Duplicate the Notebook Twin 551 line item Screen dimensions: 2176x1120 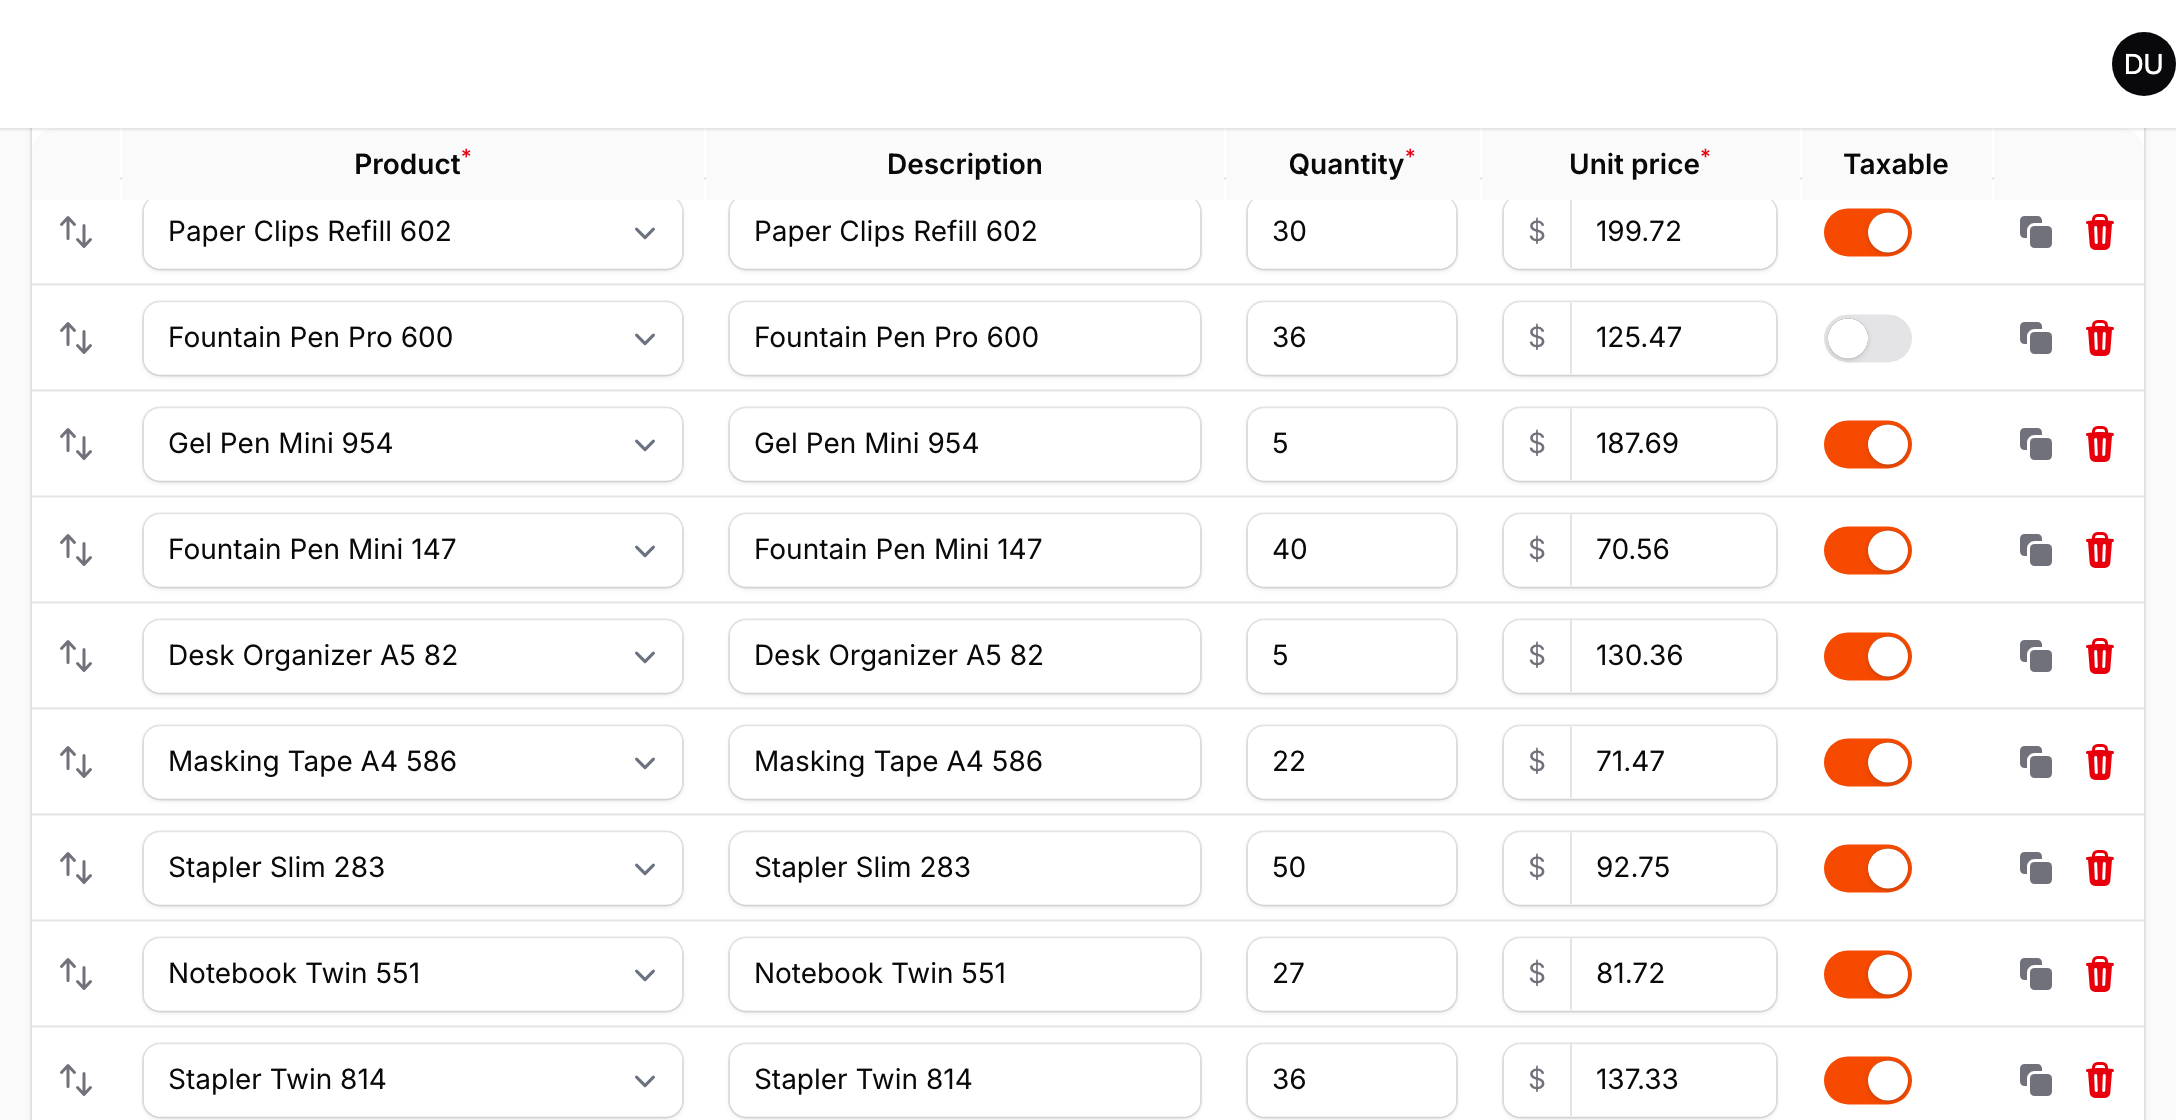coord(2035,974)
